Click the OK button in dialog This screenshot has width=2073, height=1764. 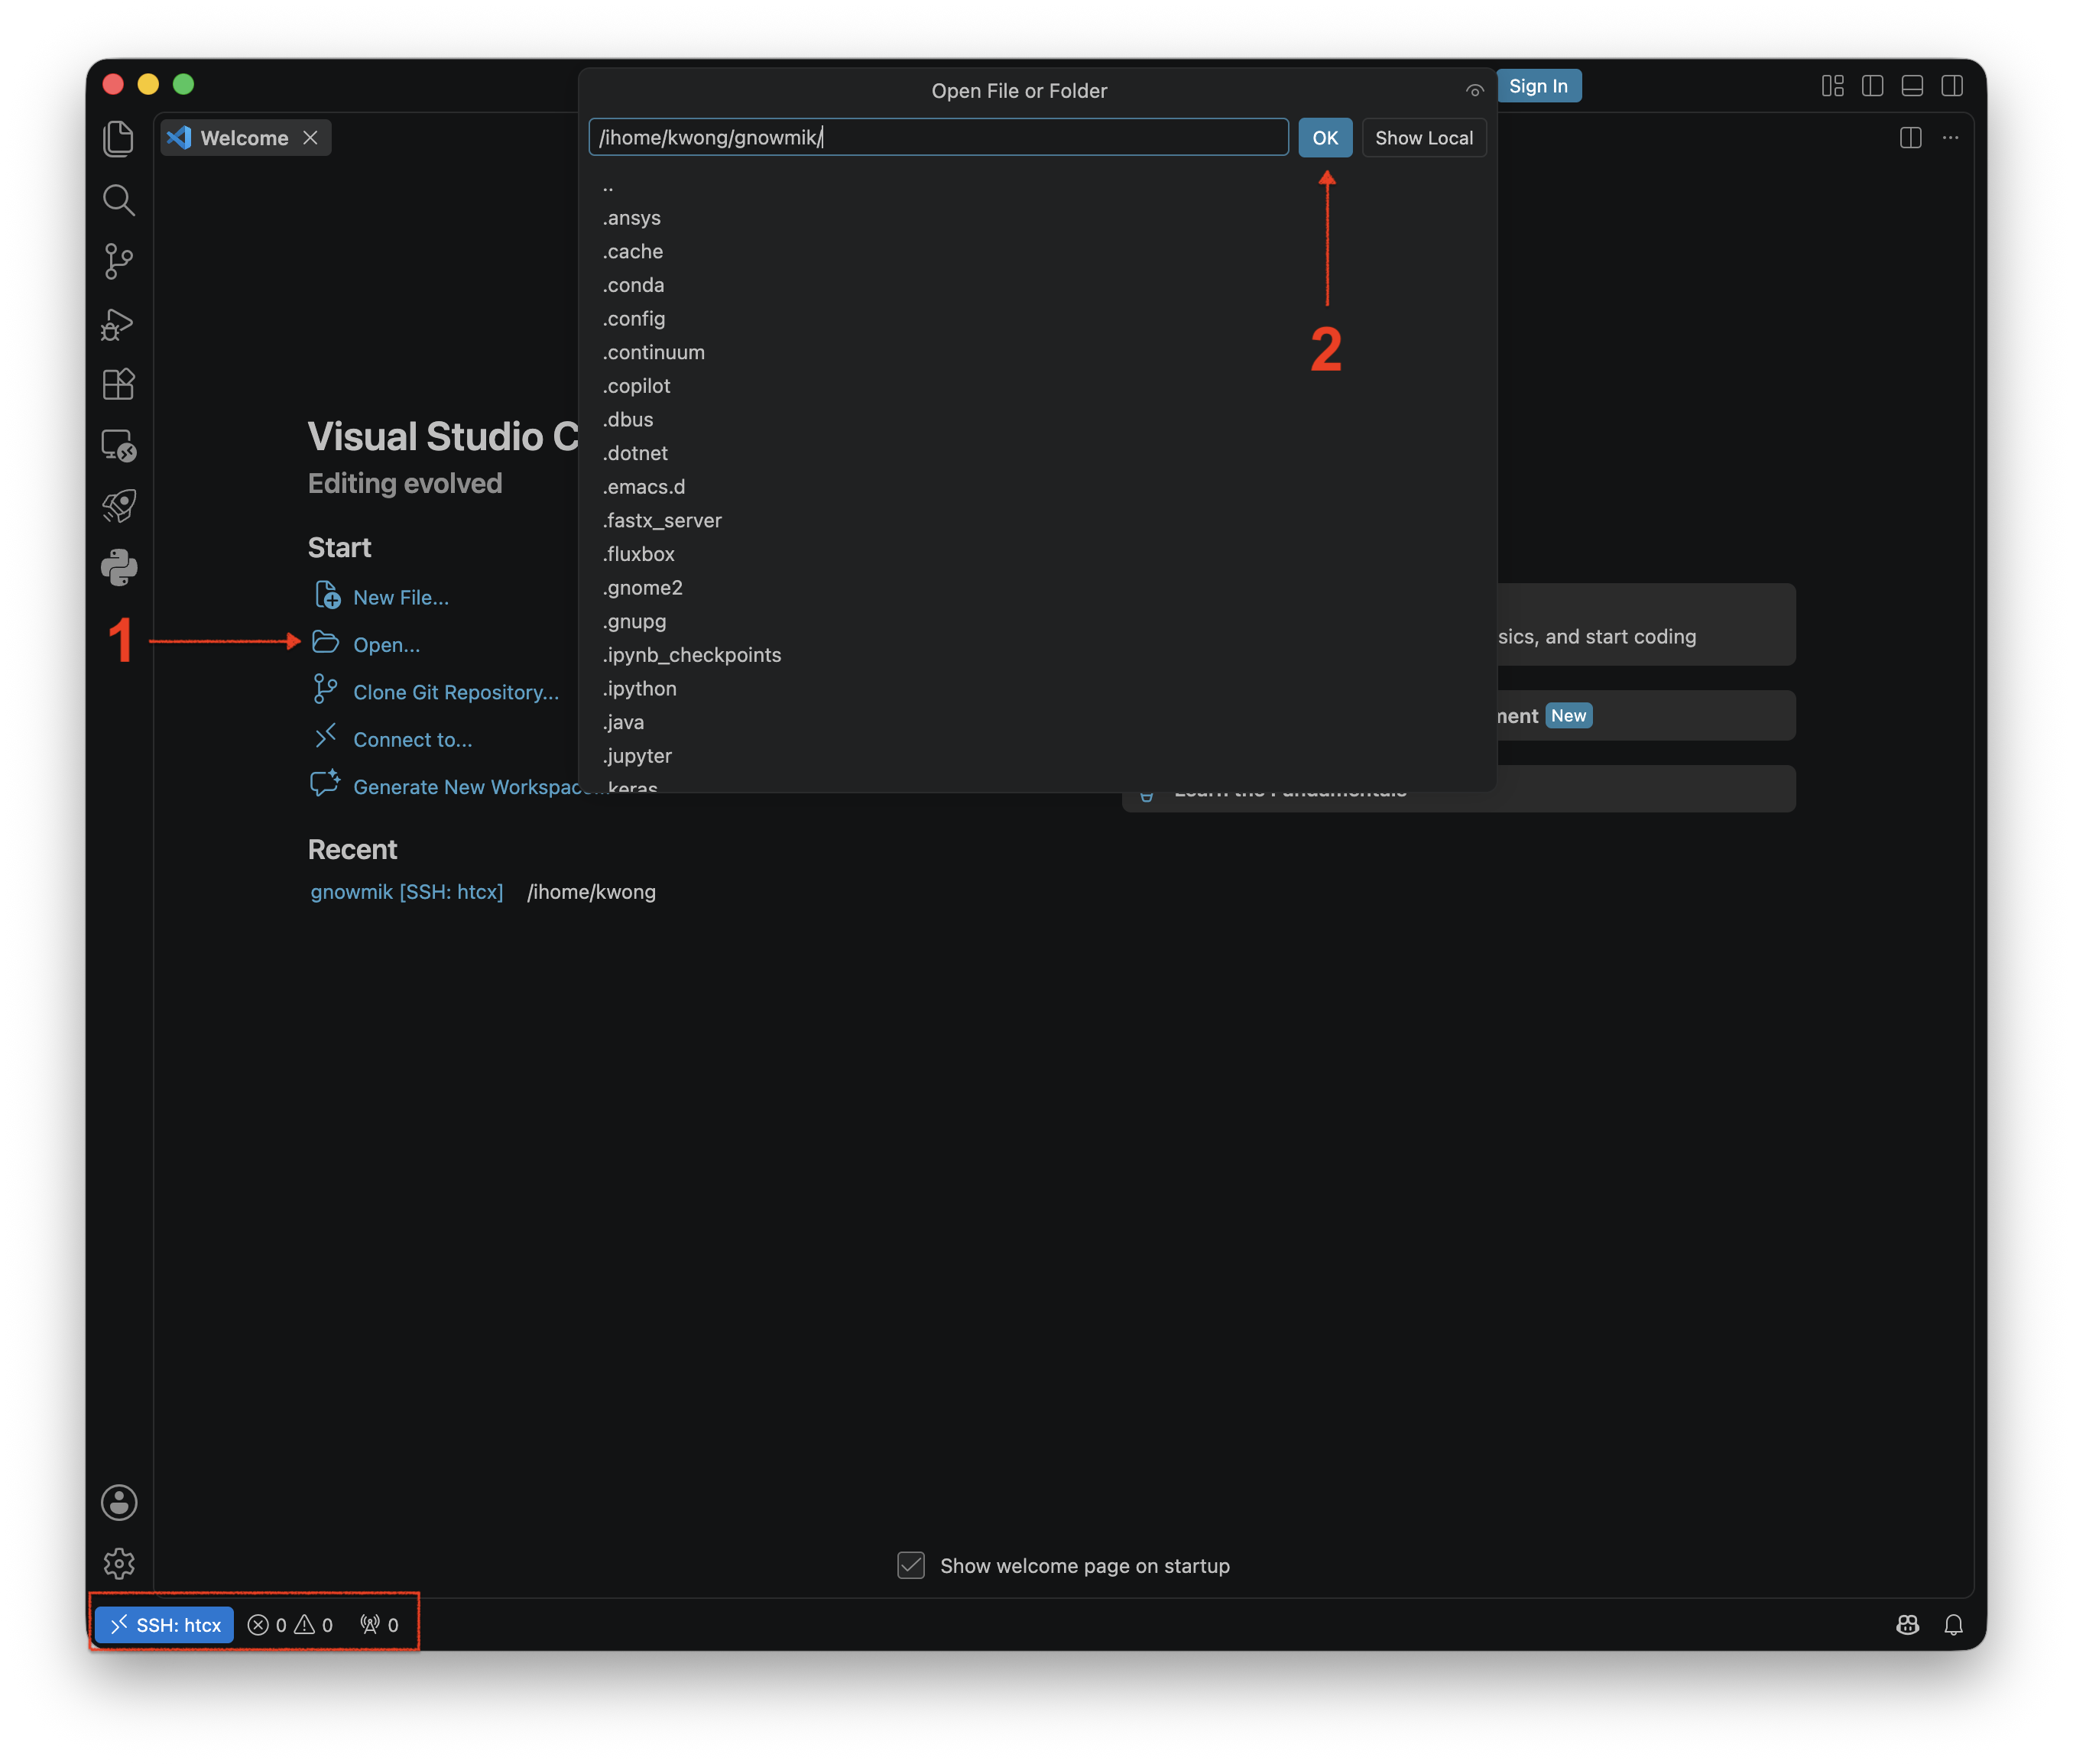[1325, 138]
